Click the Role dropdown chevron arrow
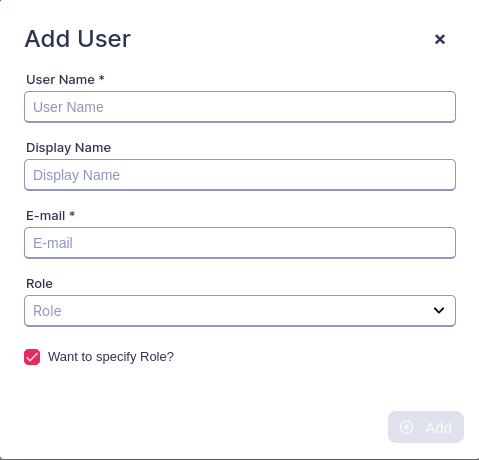This screenshot has width=479, height=460. (x=439, y=310)
